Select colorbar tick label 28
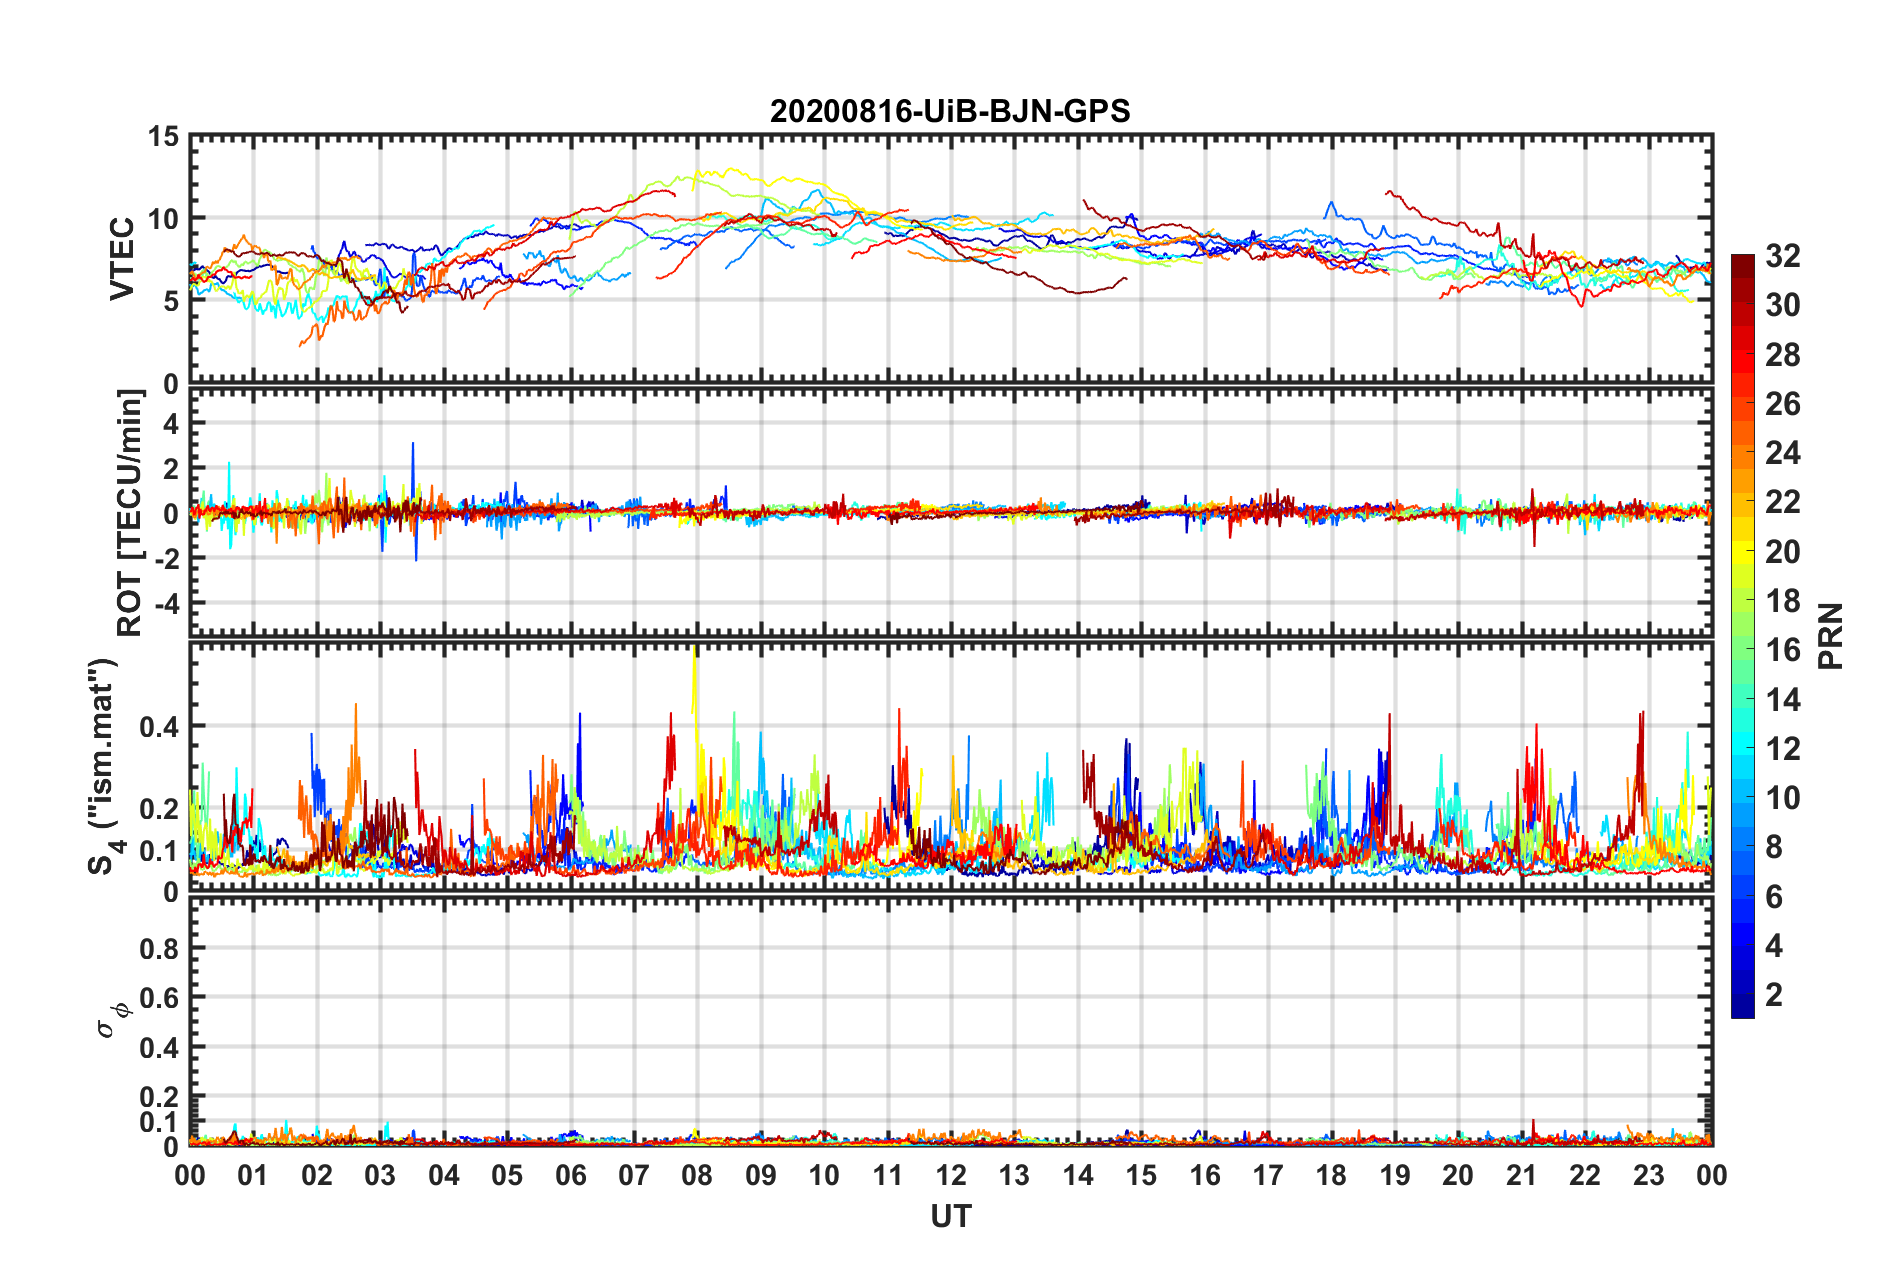Screen dimensions: 1902x1272 (1782, 355)
